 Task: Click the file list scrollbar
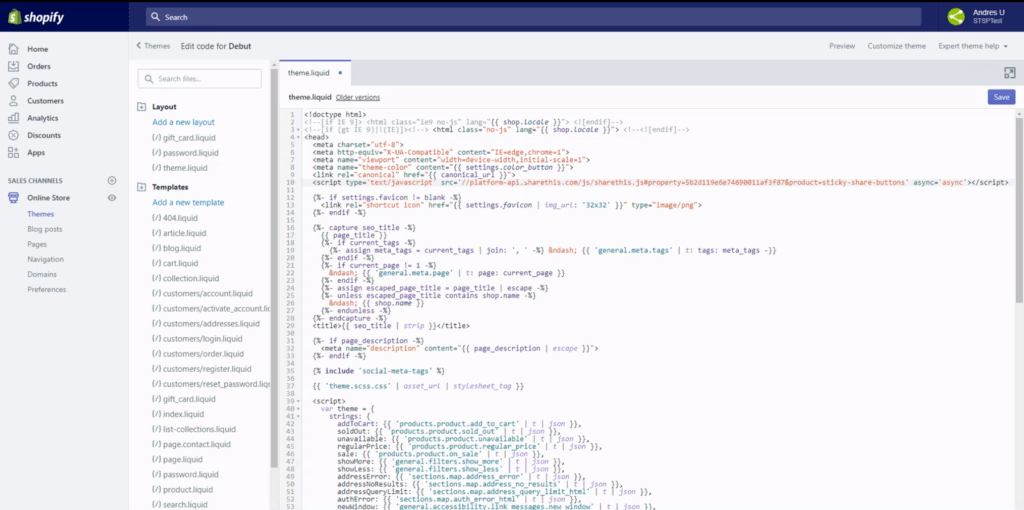pos(274,268)
